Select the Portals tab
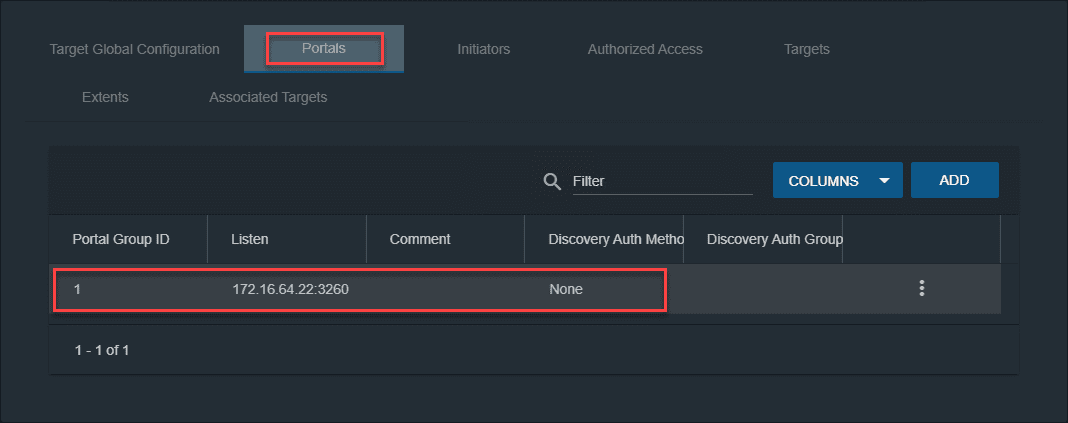 pyautogui.click(x=324, y=49)
